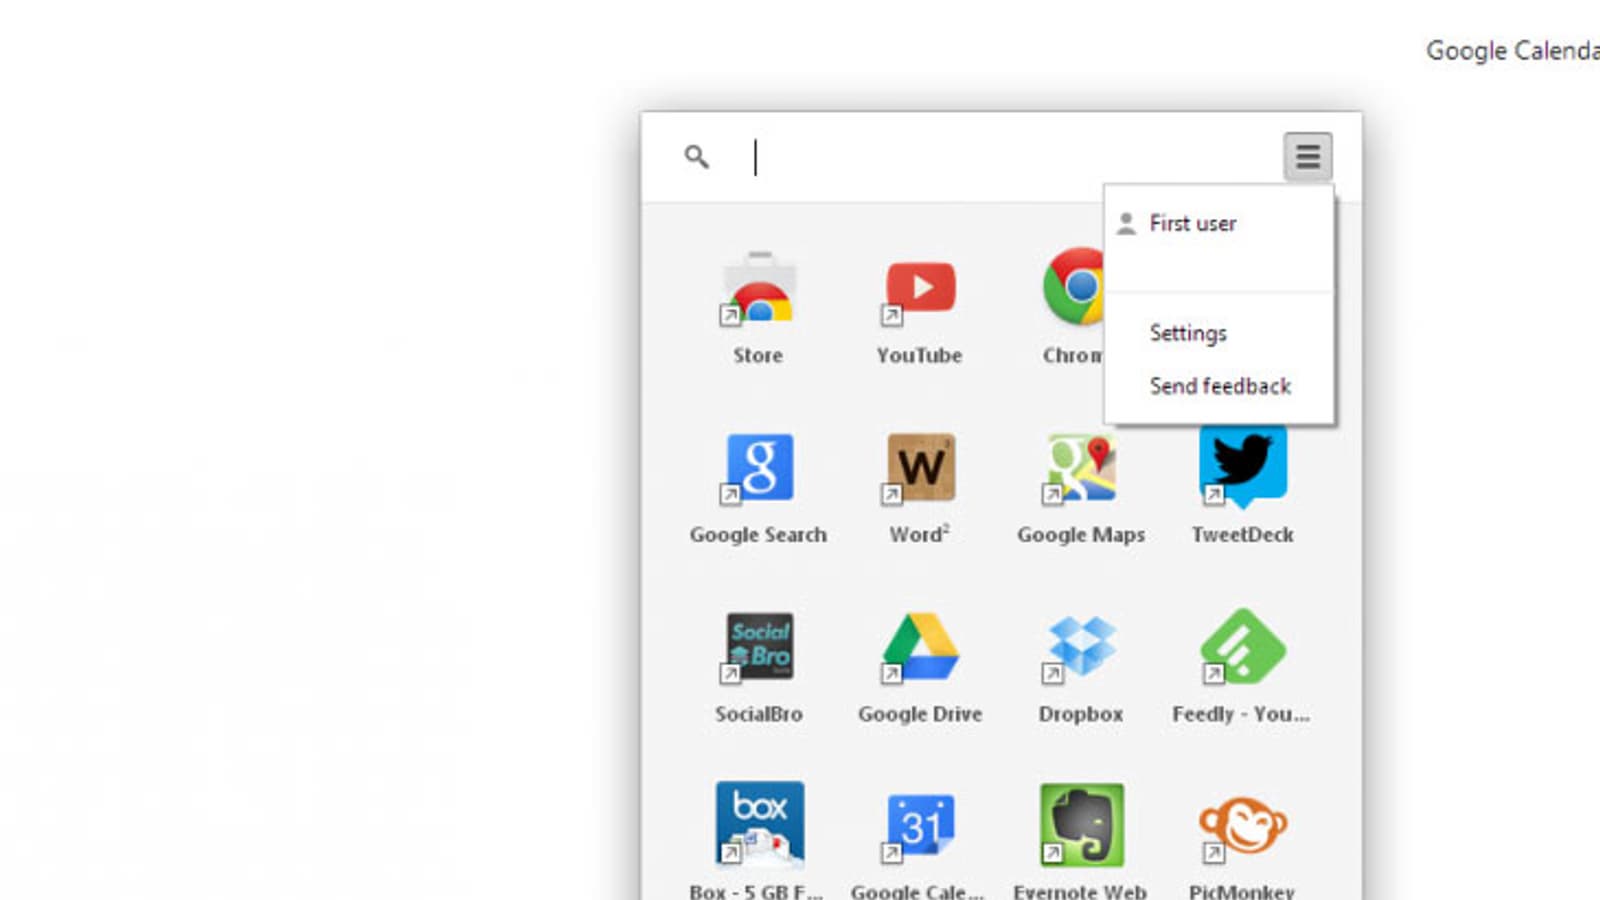This screenshot has height=900, width=1600.
Task: Launch the YouTube app
Action: pyautogui.click(x=920, y=288)
